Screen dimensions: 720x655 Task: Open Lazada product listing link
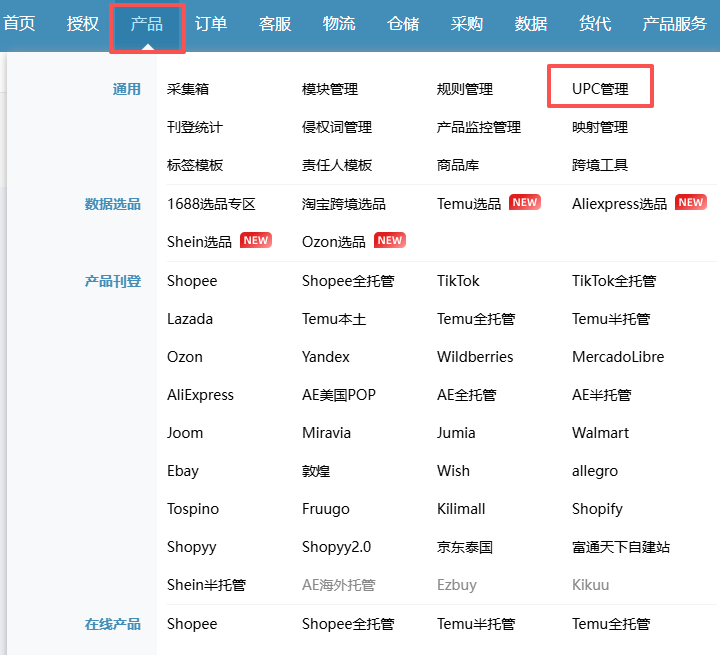pyautogui.click(x=190, y=319)
